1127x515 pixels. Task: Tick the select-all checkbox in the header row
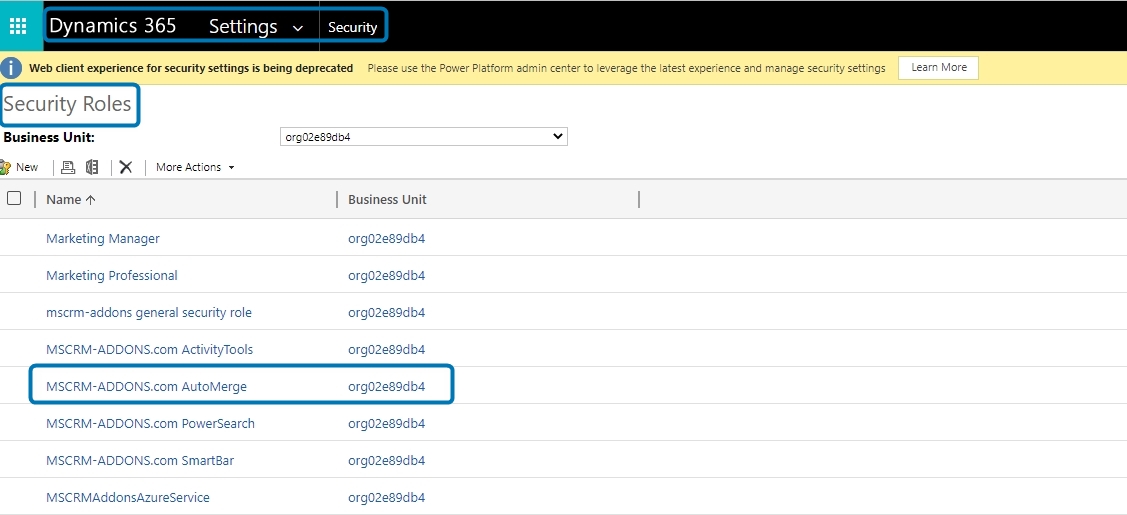tap(14, 198)
